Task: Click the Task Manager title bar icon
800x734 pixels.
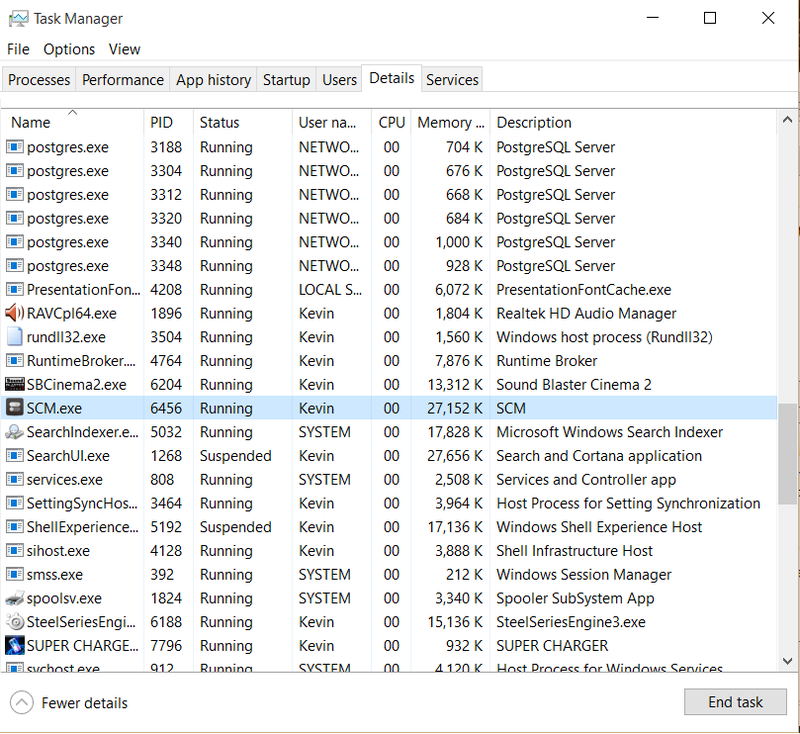Action: pos(18,19)
